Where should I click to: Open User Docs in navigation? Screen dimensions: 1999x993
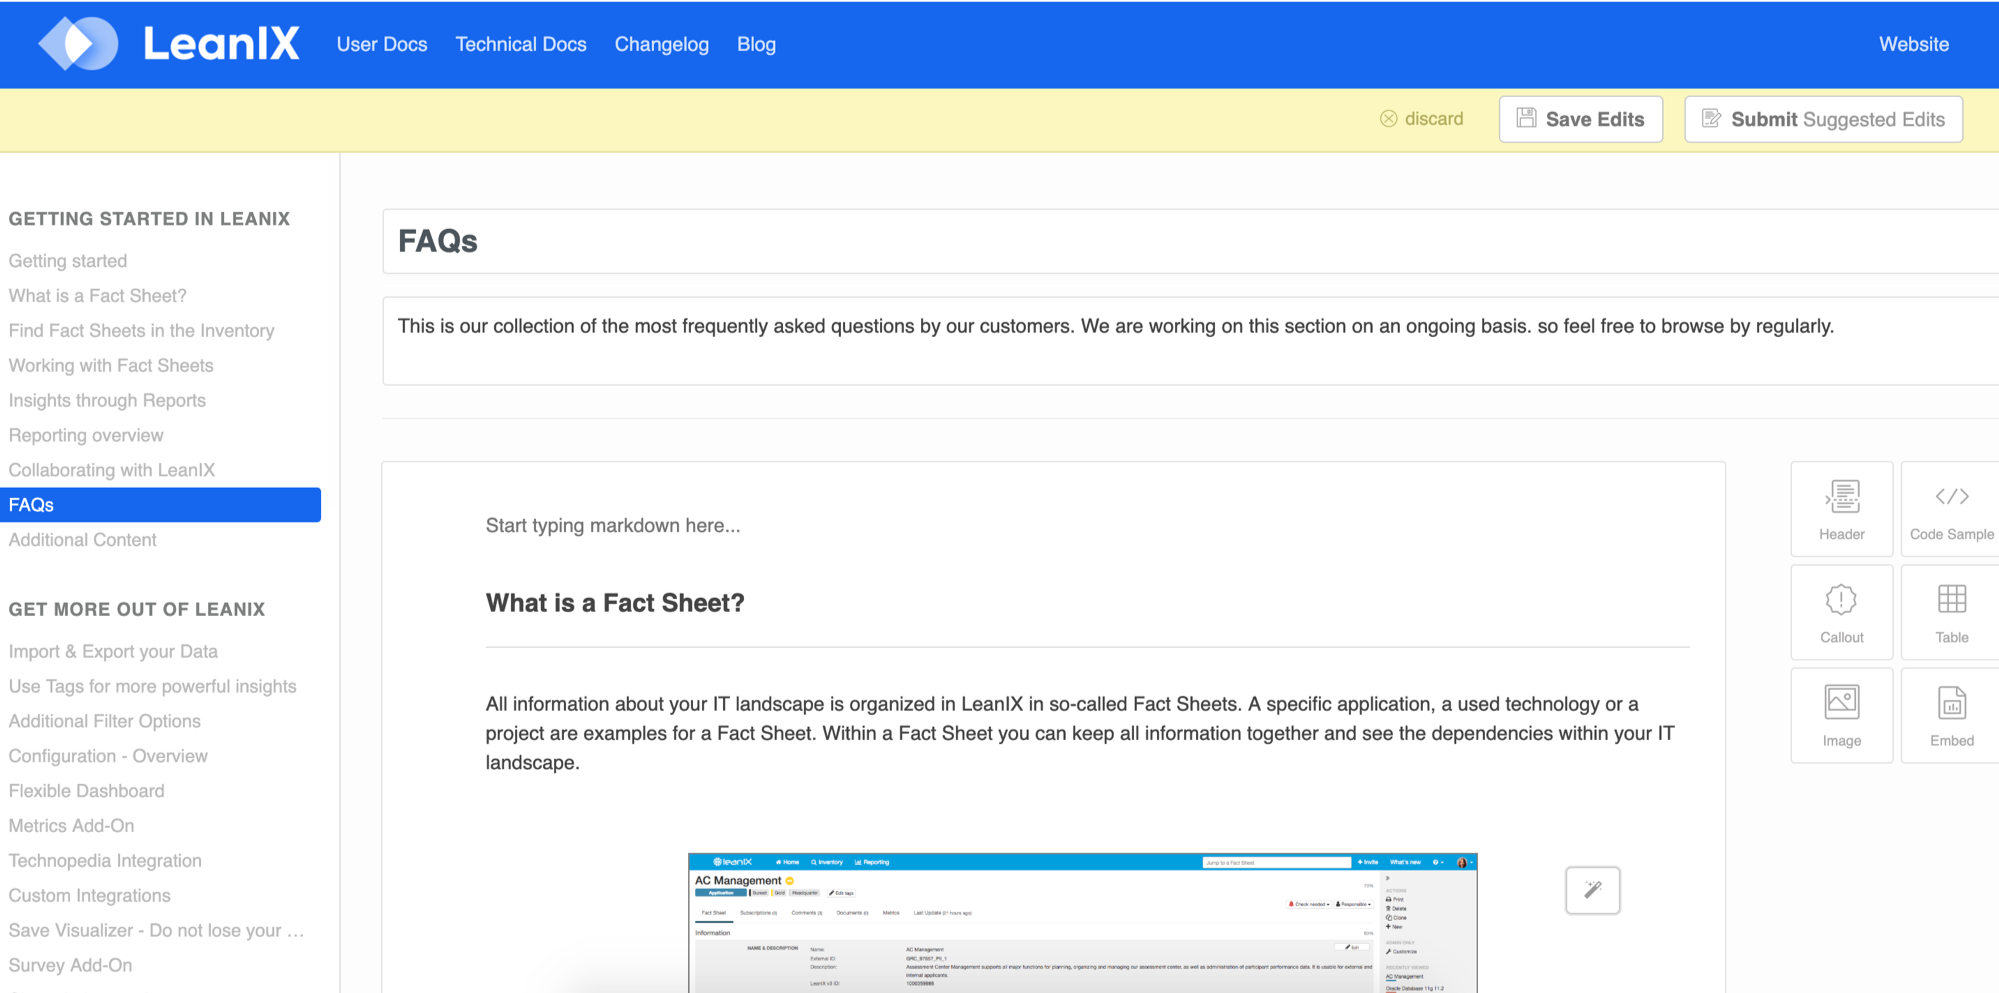pyautogui.click(x=382, y=44)
